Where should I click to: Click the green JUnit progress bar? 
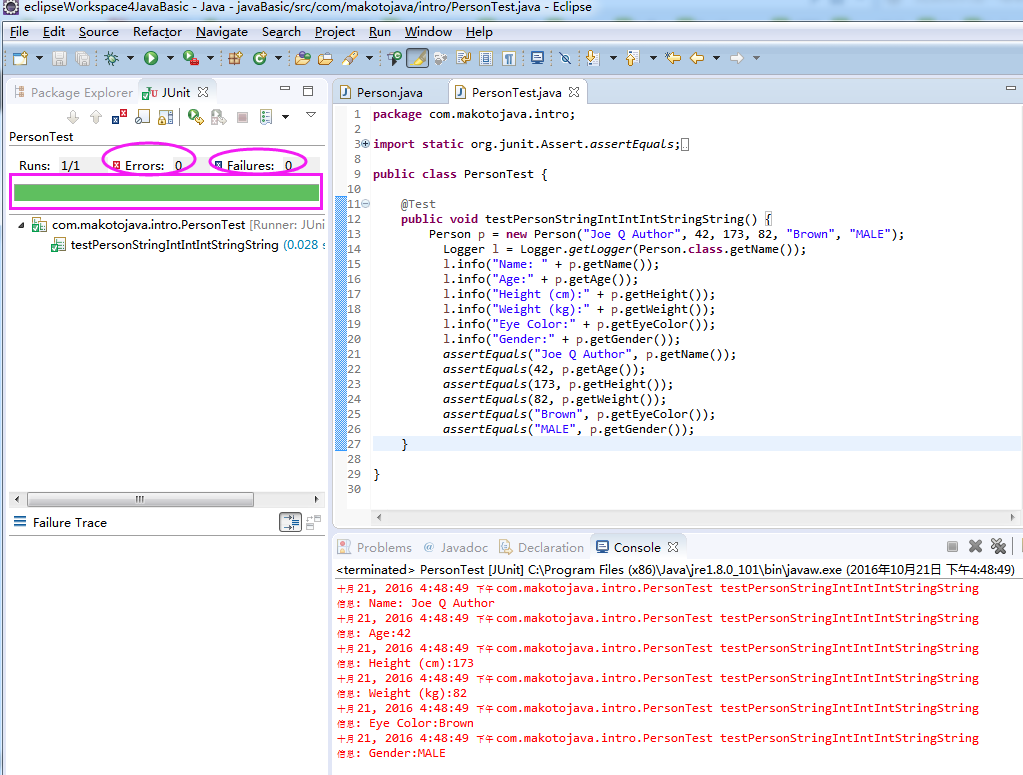click(166, 192)
